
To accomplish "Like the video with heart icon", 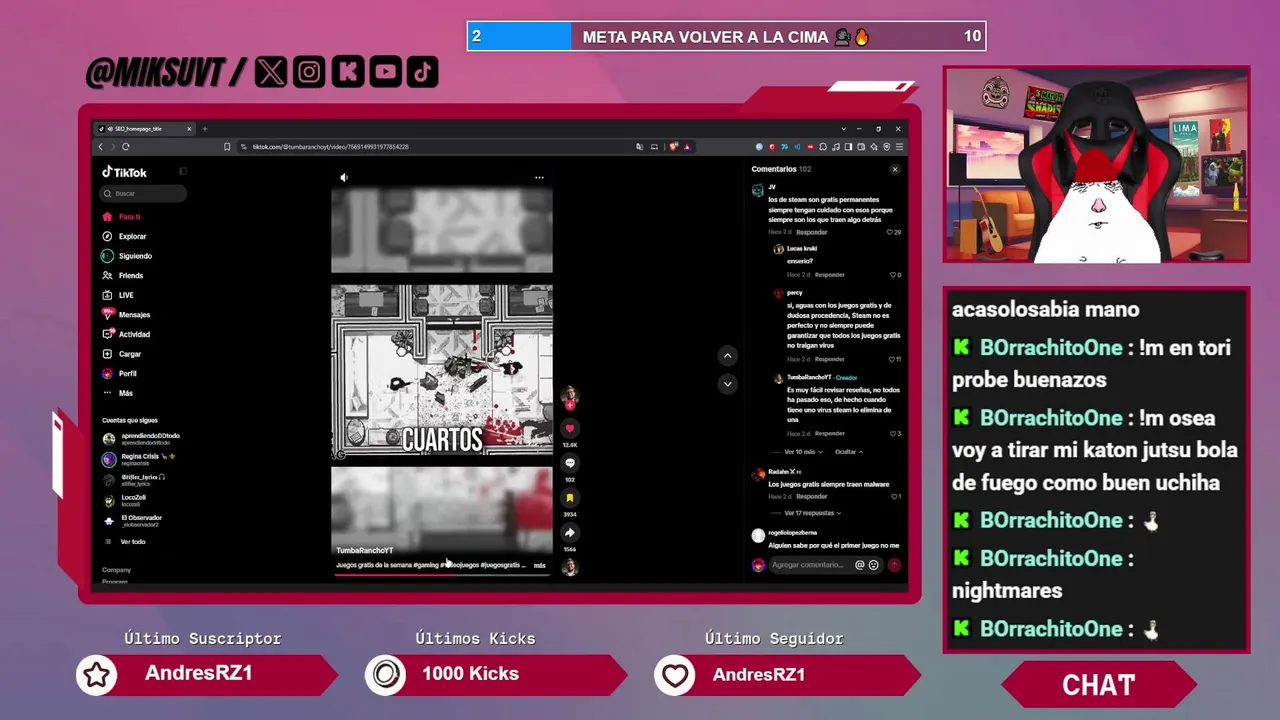I will (570, 428).
